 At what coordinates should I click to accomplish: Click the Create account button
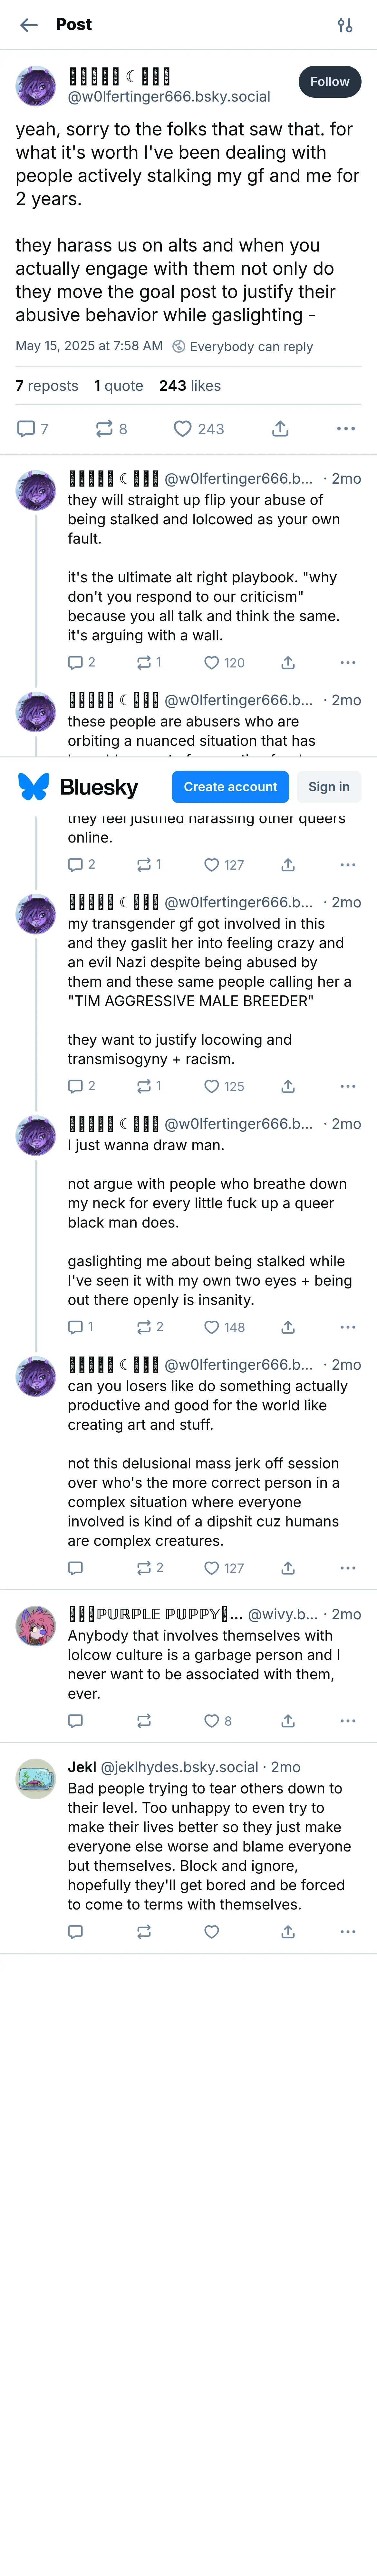[x=230, y=787]
